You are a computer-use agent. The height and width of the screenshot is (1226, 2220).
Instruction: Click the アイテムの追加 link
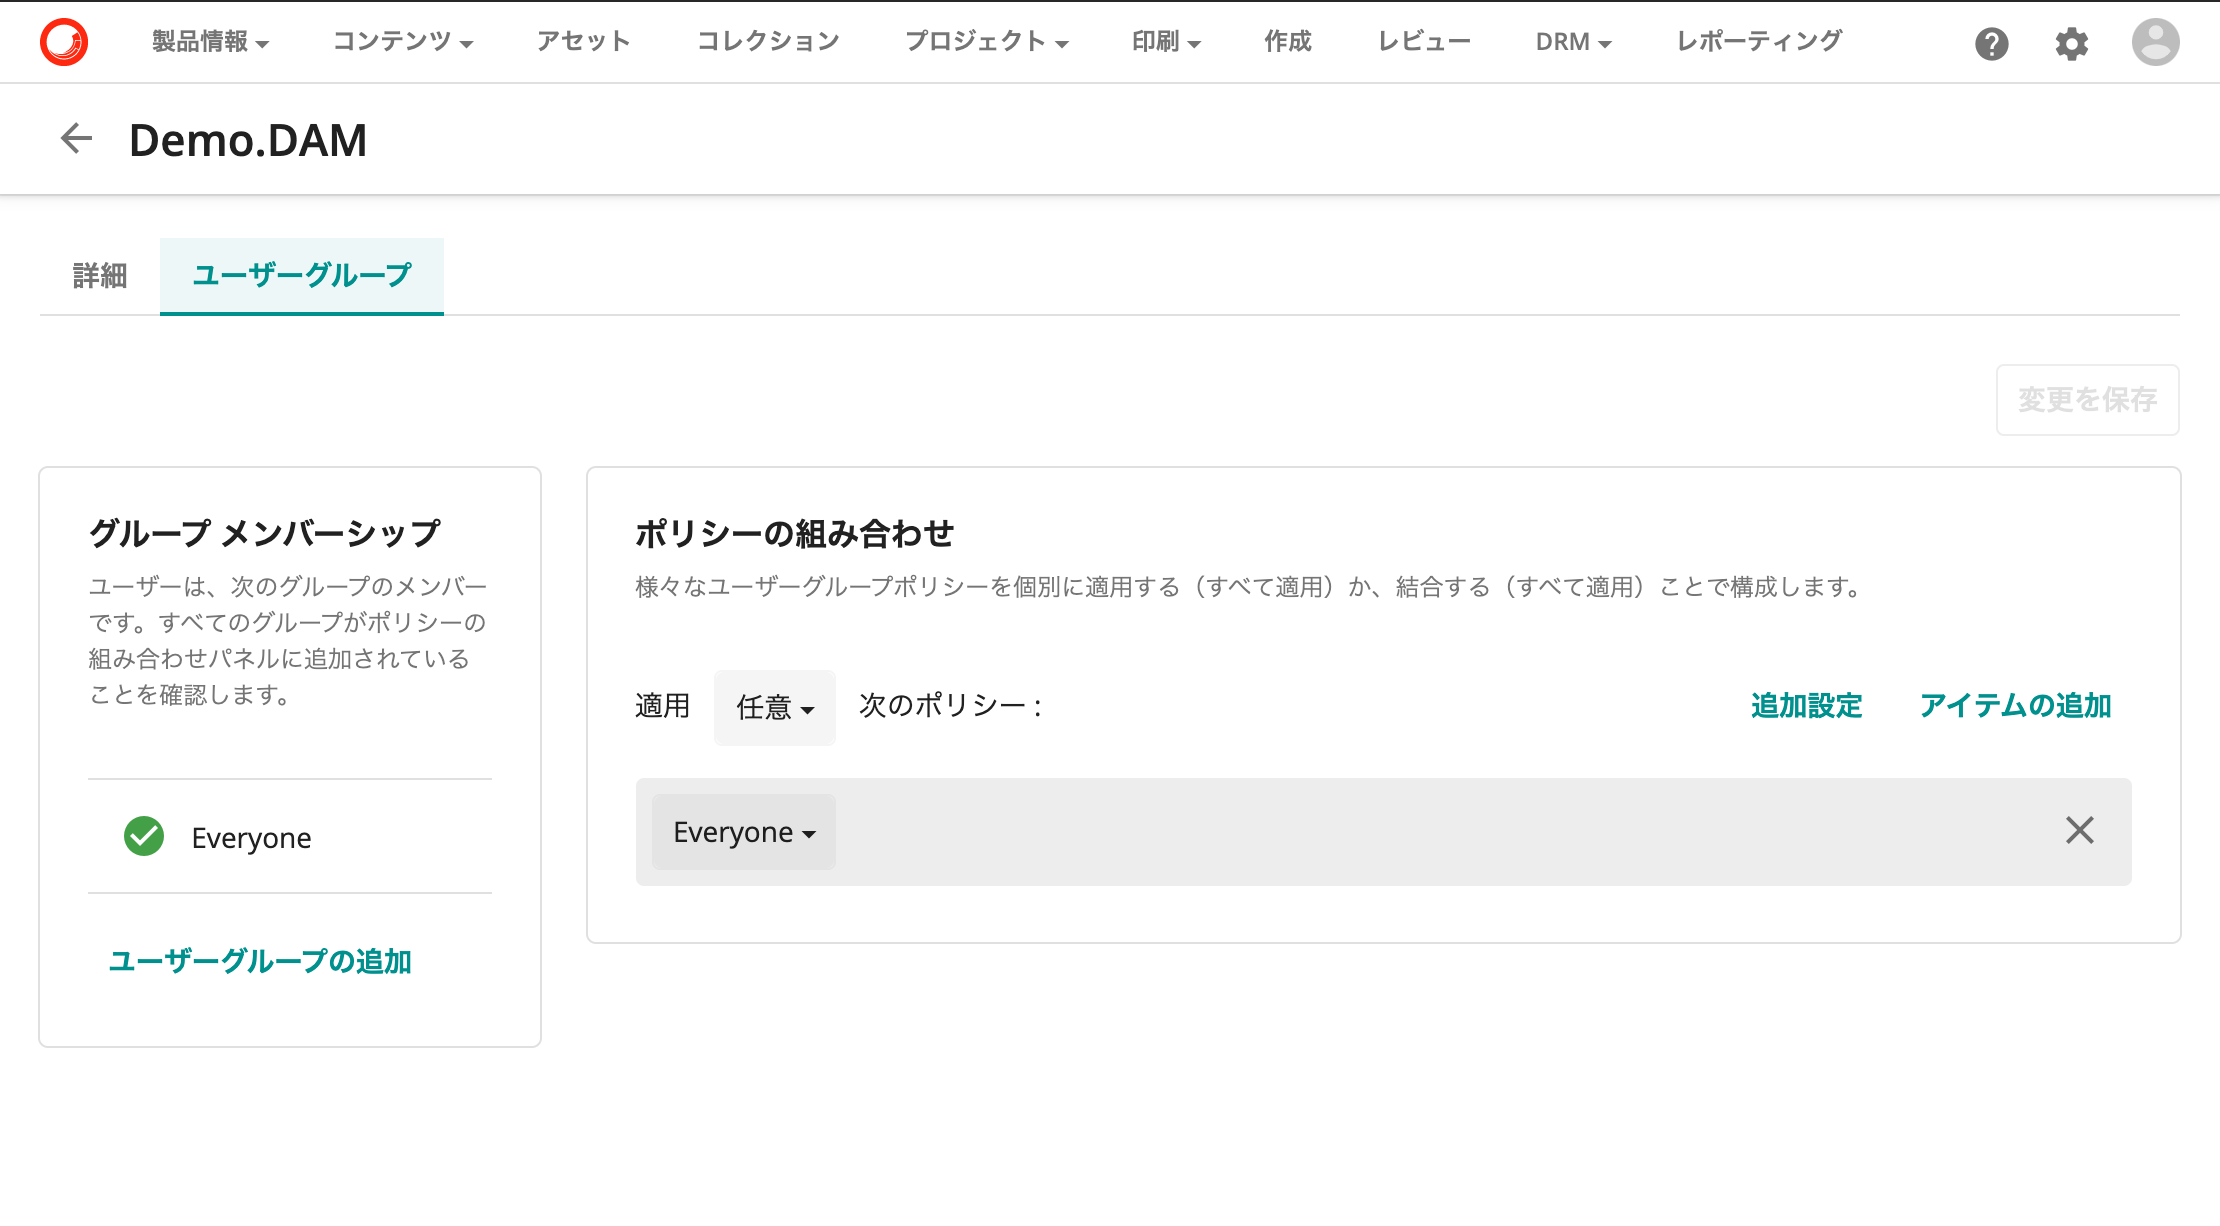coord(2015,706)
